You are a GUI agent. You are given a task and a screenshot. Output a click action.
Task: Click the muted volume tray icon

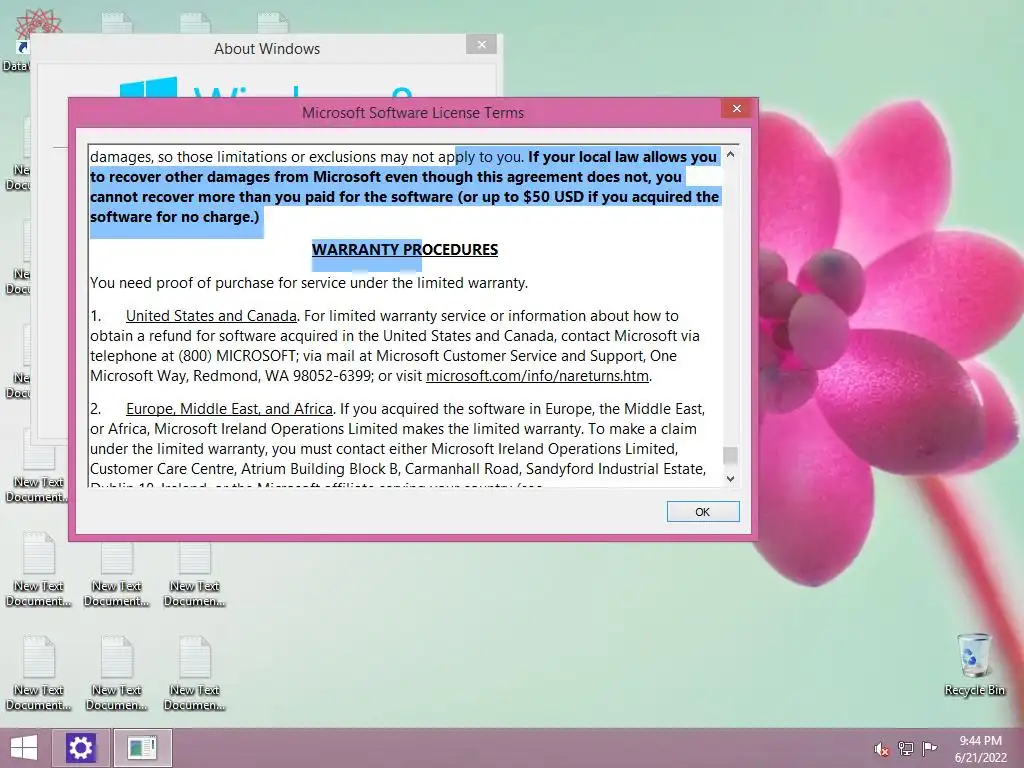882,749
